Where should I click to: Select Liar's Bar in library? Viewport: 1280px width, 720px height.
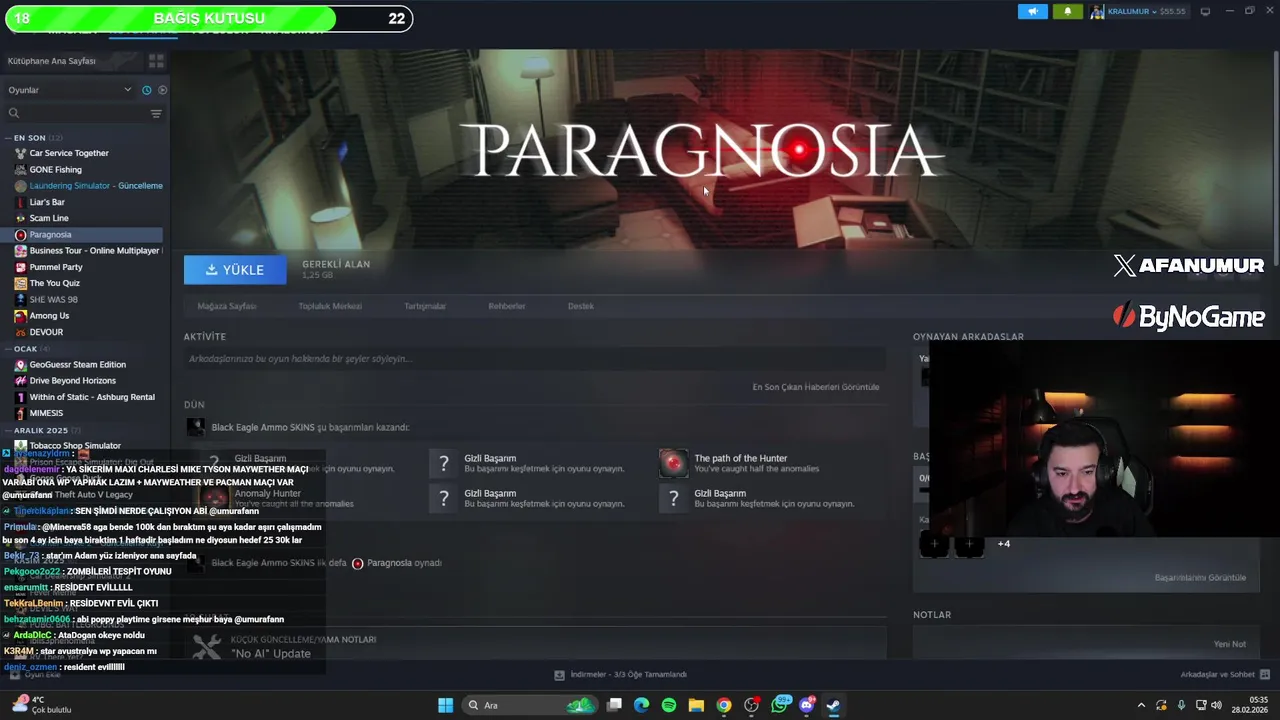47,202
